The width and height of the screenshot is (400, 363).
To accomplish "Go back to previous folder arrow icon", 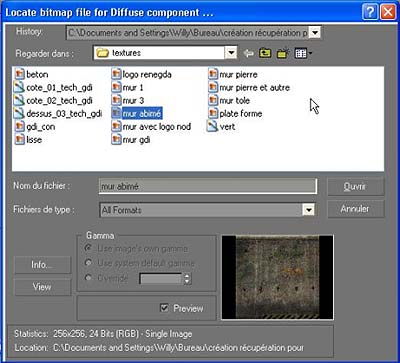I will click(248, 53).
